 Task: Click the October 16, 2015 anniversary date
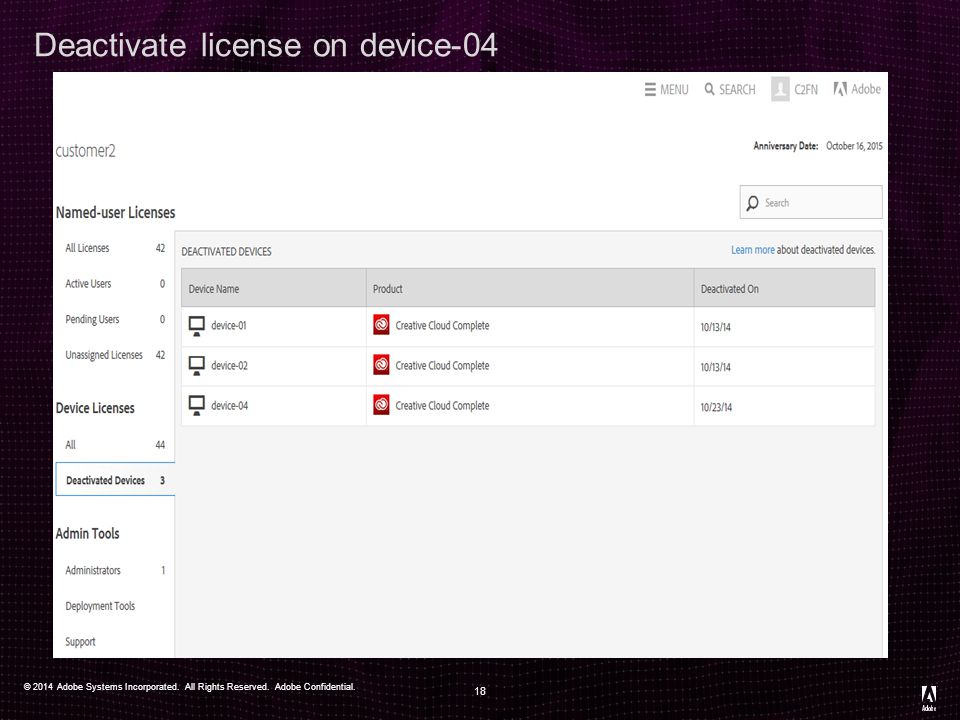coord(854,146)
